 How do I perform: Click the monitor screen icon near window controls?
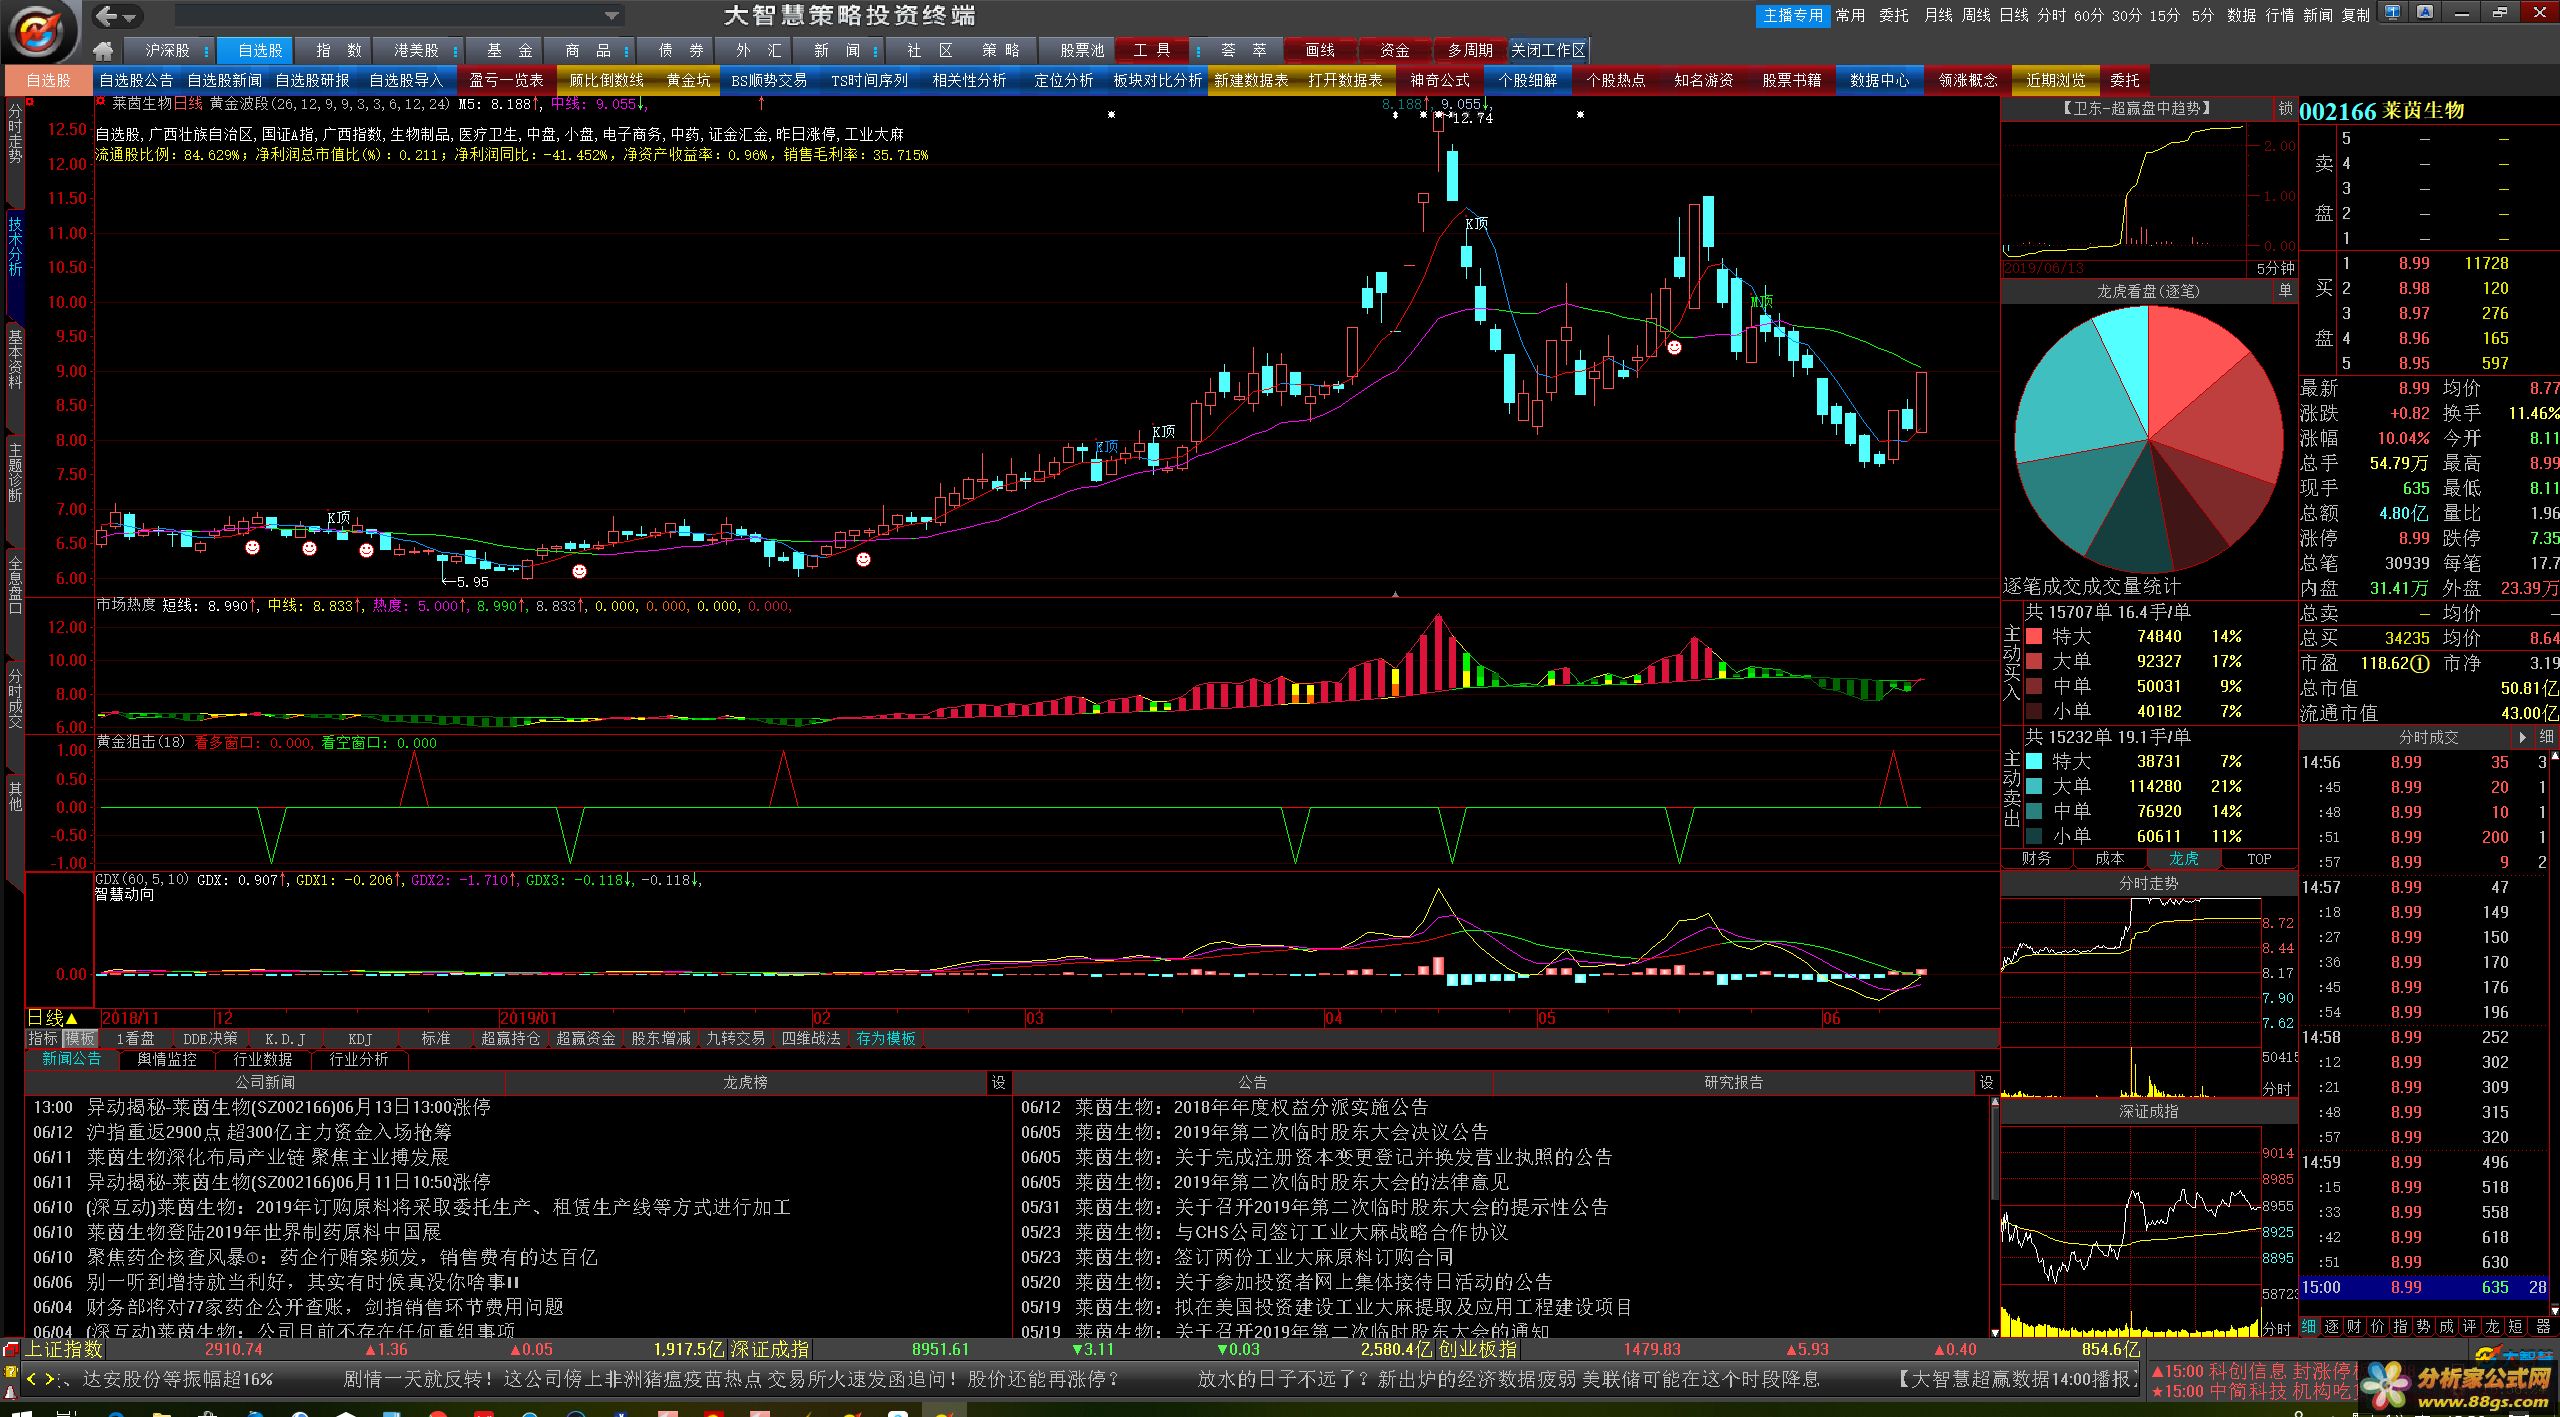point(2393,13)
